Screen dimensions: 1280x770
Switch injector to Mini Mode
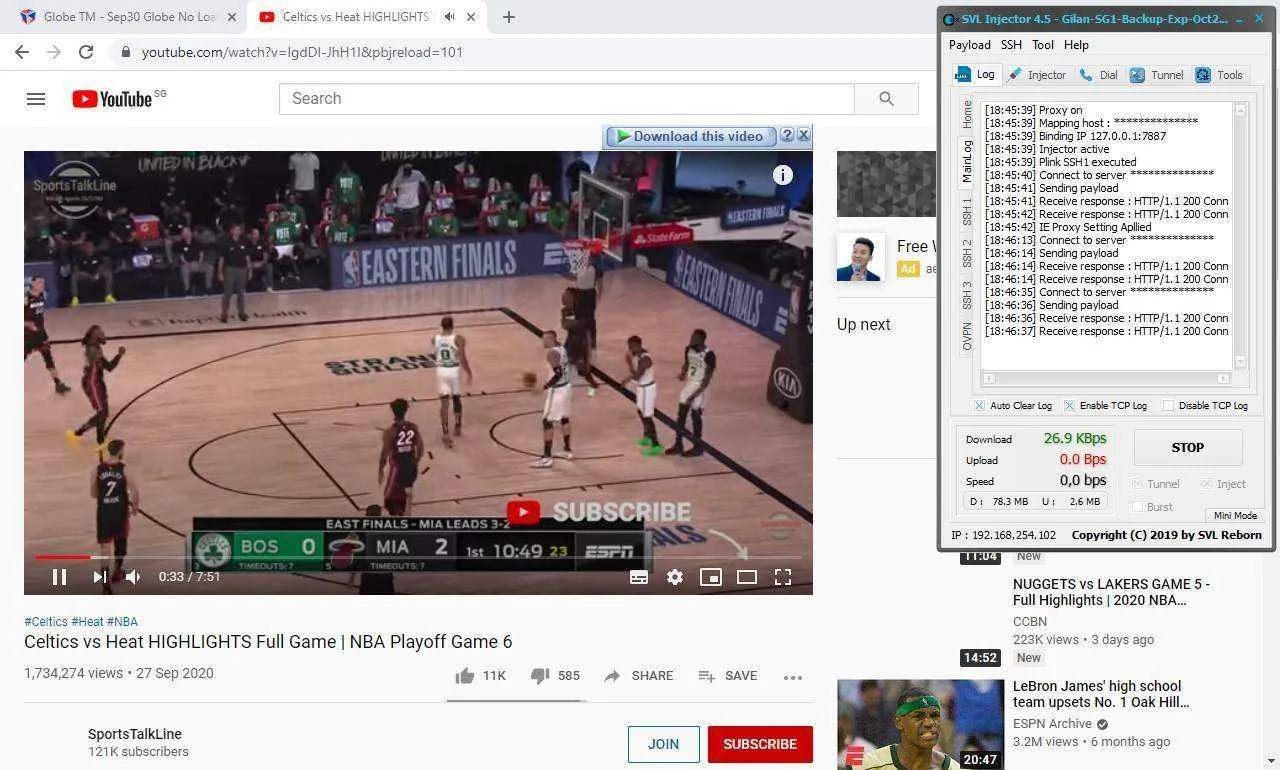point(1235,516)
